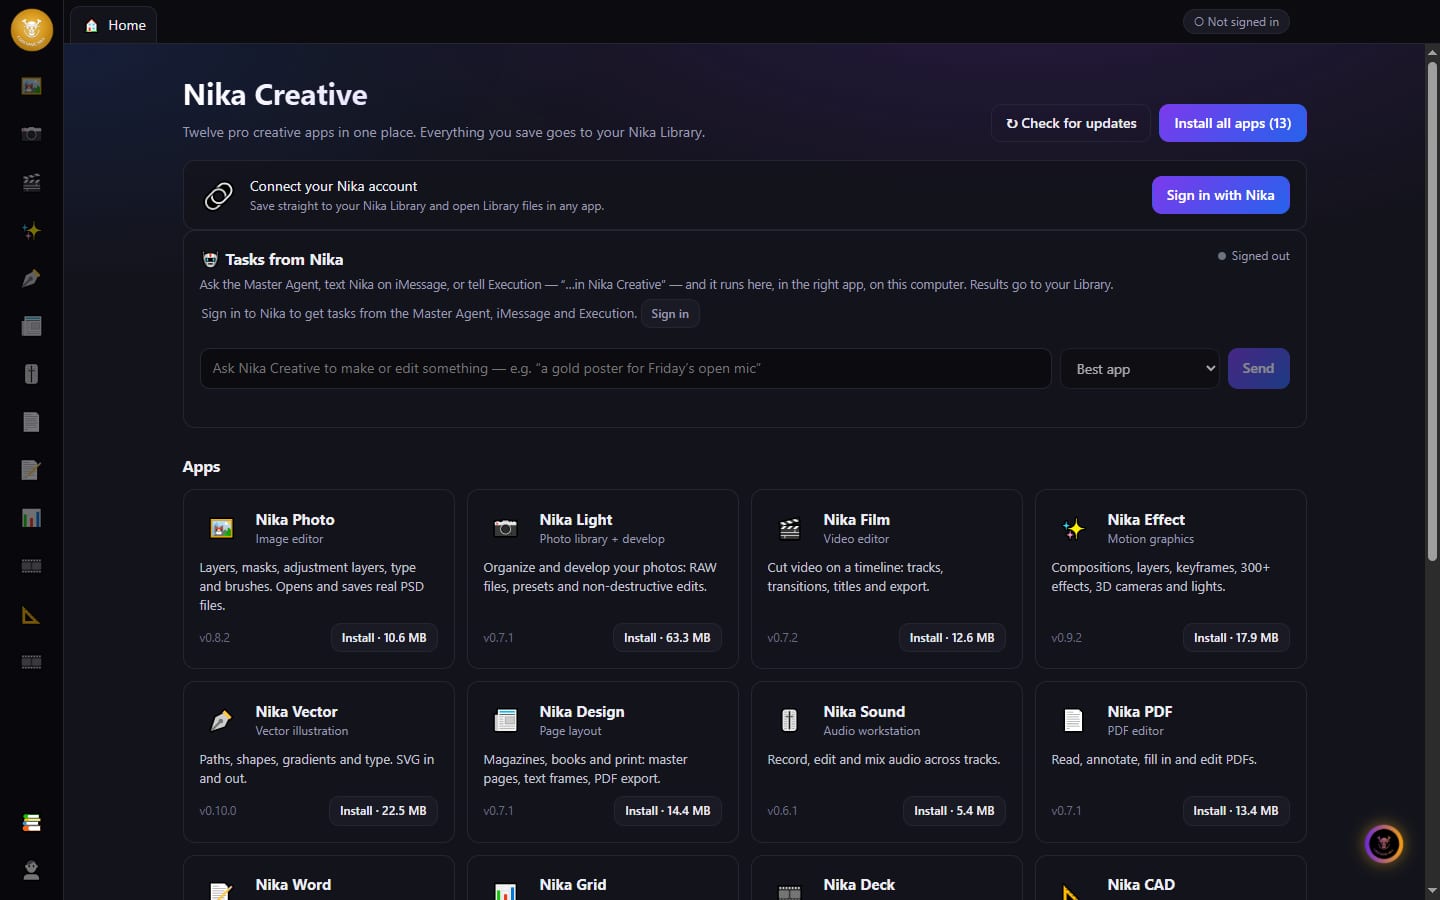
Task: Click version v0.10.0 on Nika Vector
Action: pos(218,811)
